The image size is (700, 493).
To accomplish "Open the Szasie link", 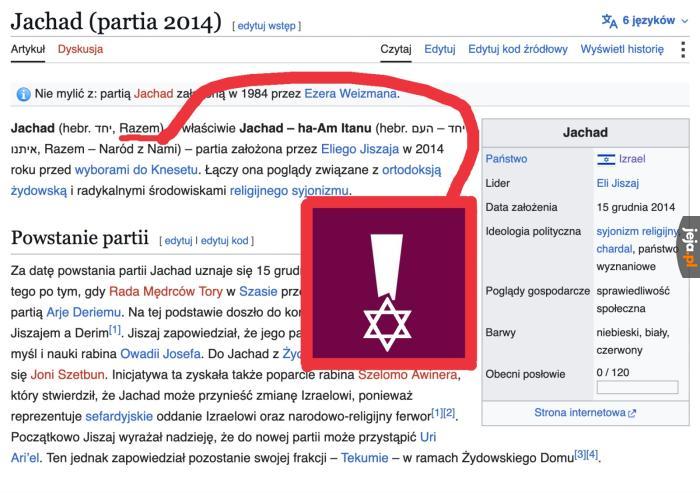I will tap(258, 292).
